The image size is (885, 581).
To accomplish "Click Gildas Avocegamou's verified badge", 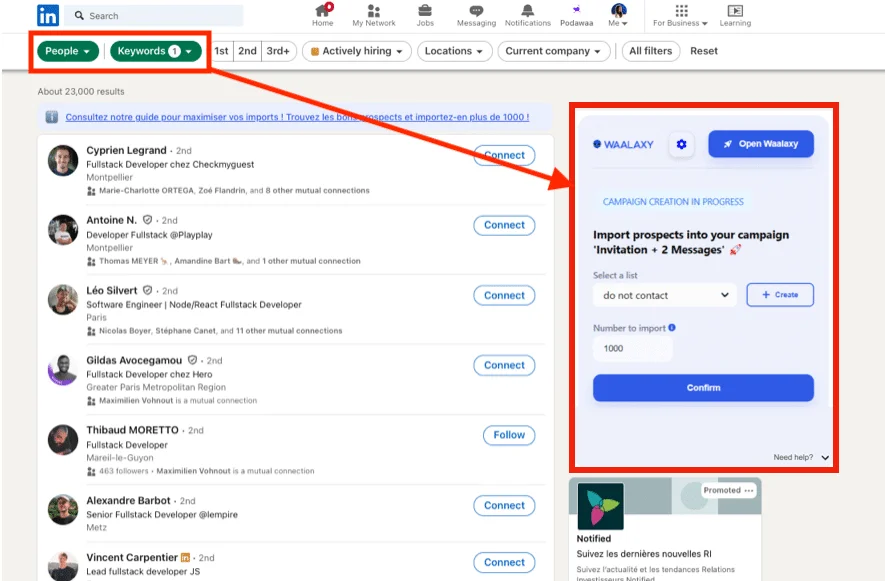I will click(x=192, y=360).
